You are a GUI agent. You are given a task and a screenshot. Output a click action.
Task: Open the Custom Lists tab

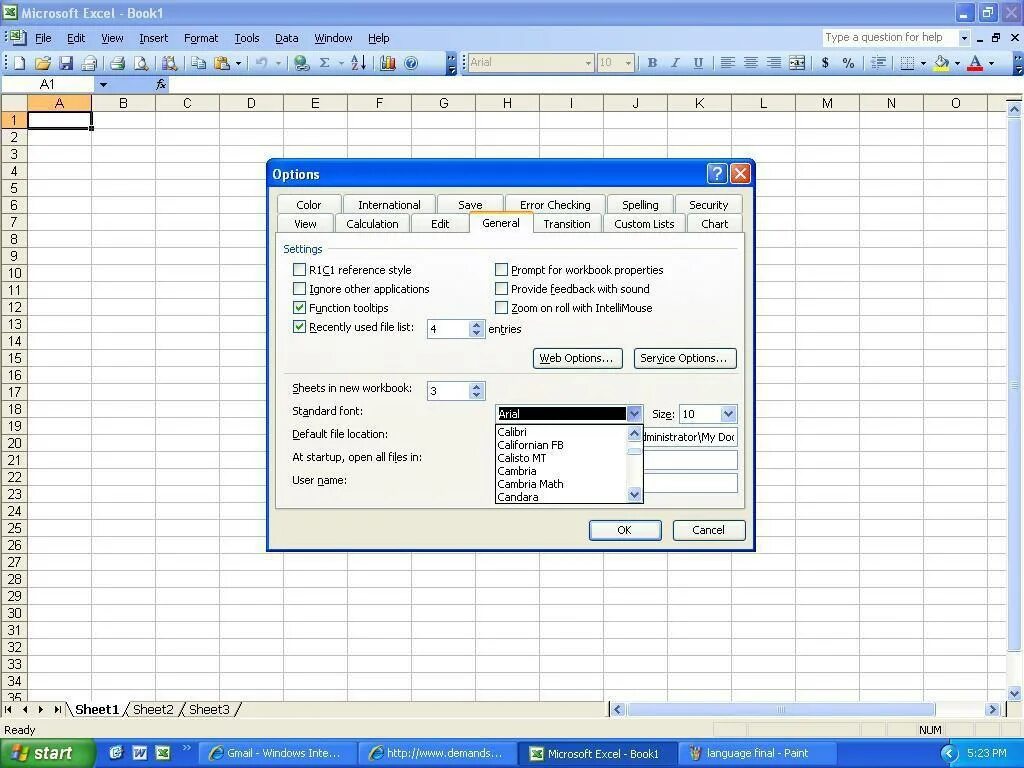(x=644, y=223)
